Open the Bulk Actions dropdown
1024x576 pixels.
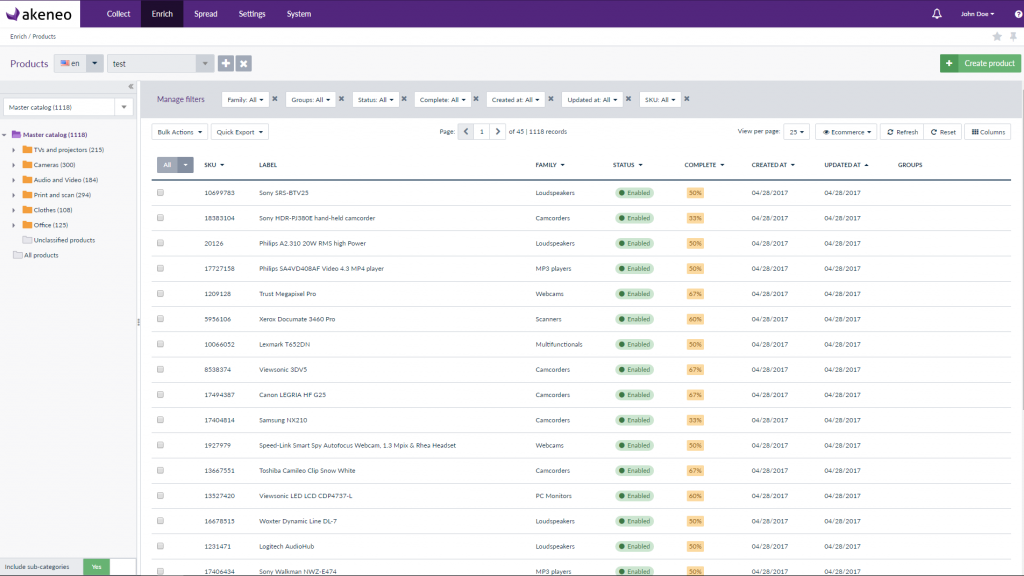[180, 132]
